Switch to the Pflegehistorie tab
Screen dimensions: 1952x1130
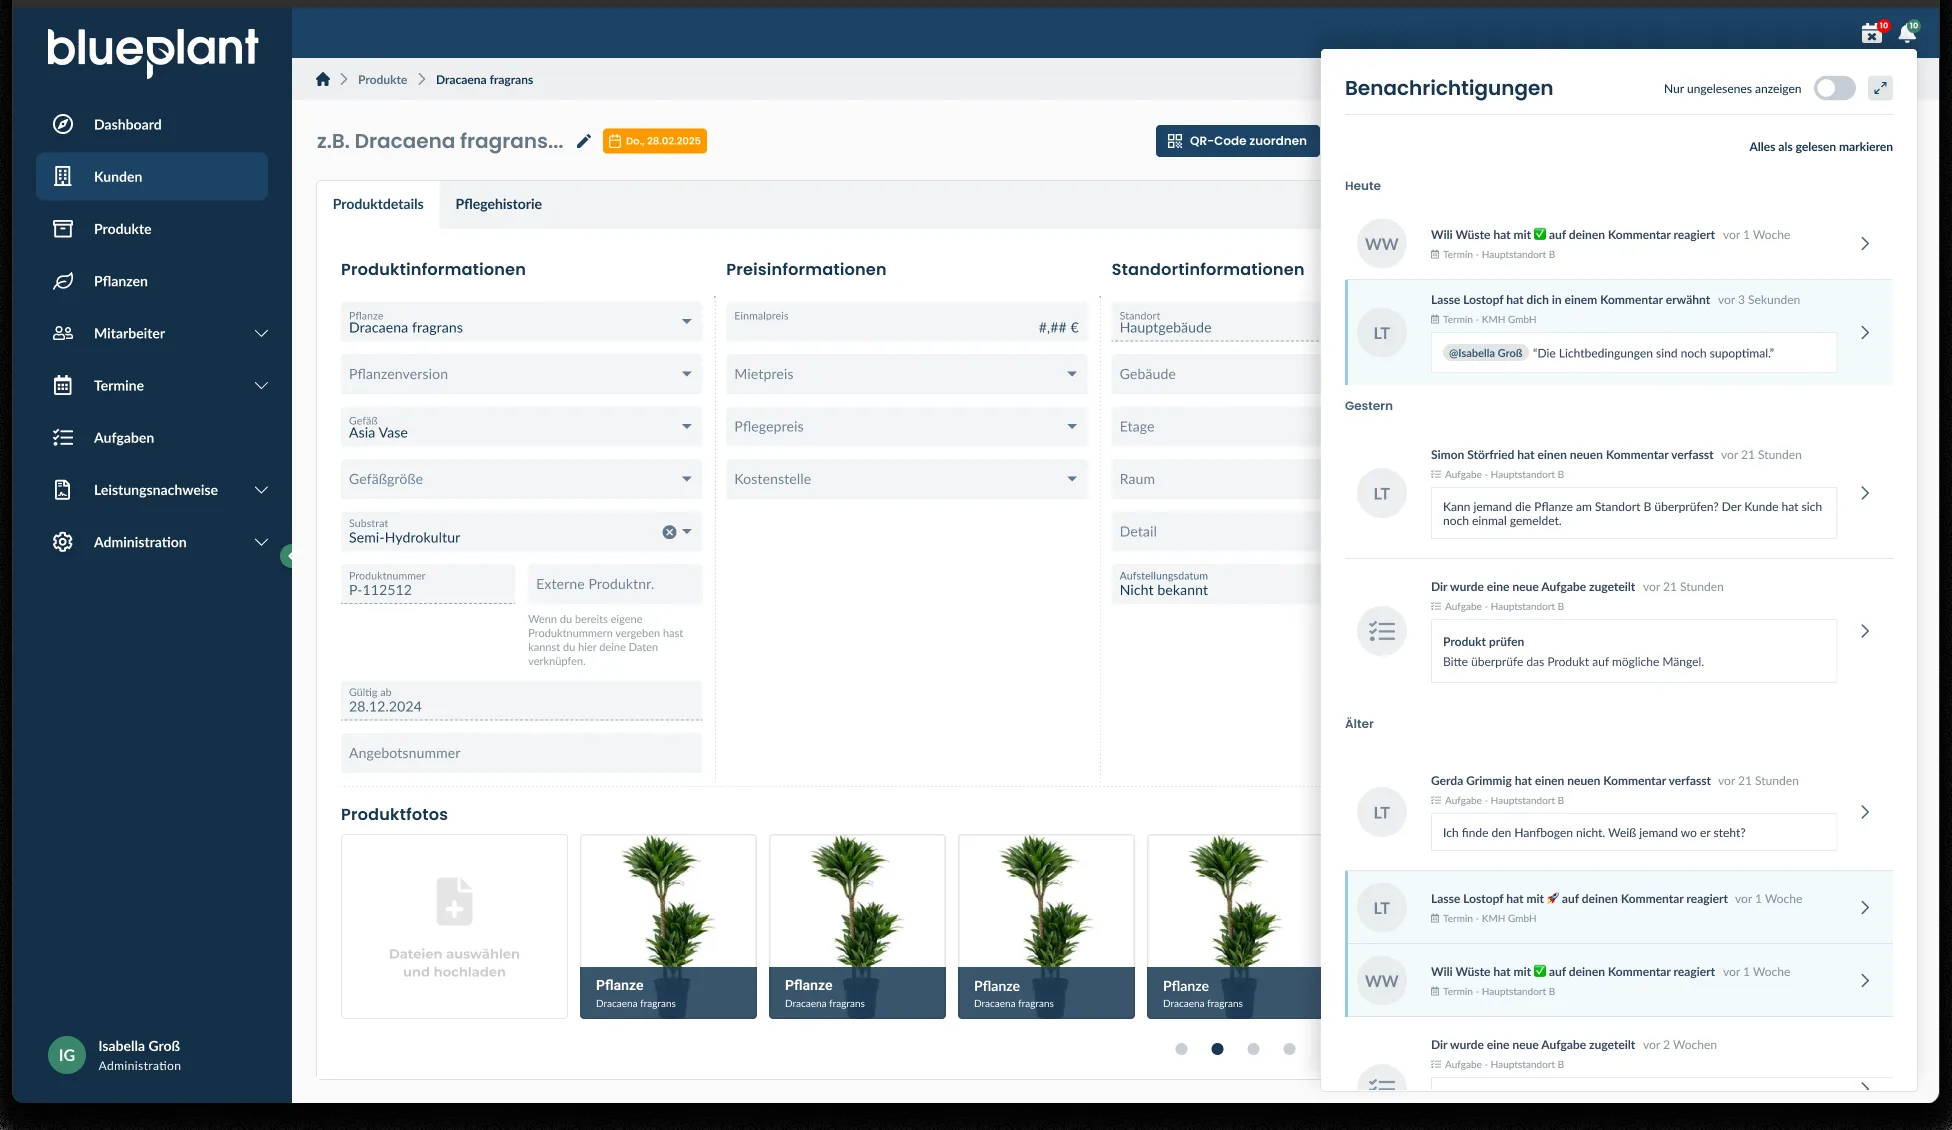click(498, 204)
